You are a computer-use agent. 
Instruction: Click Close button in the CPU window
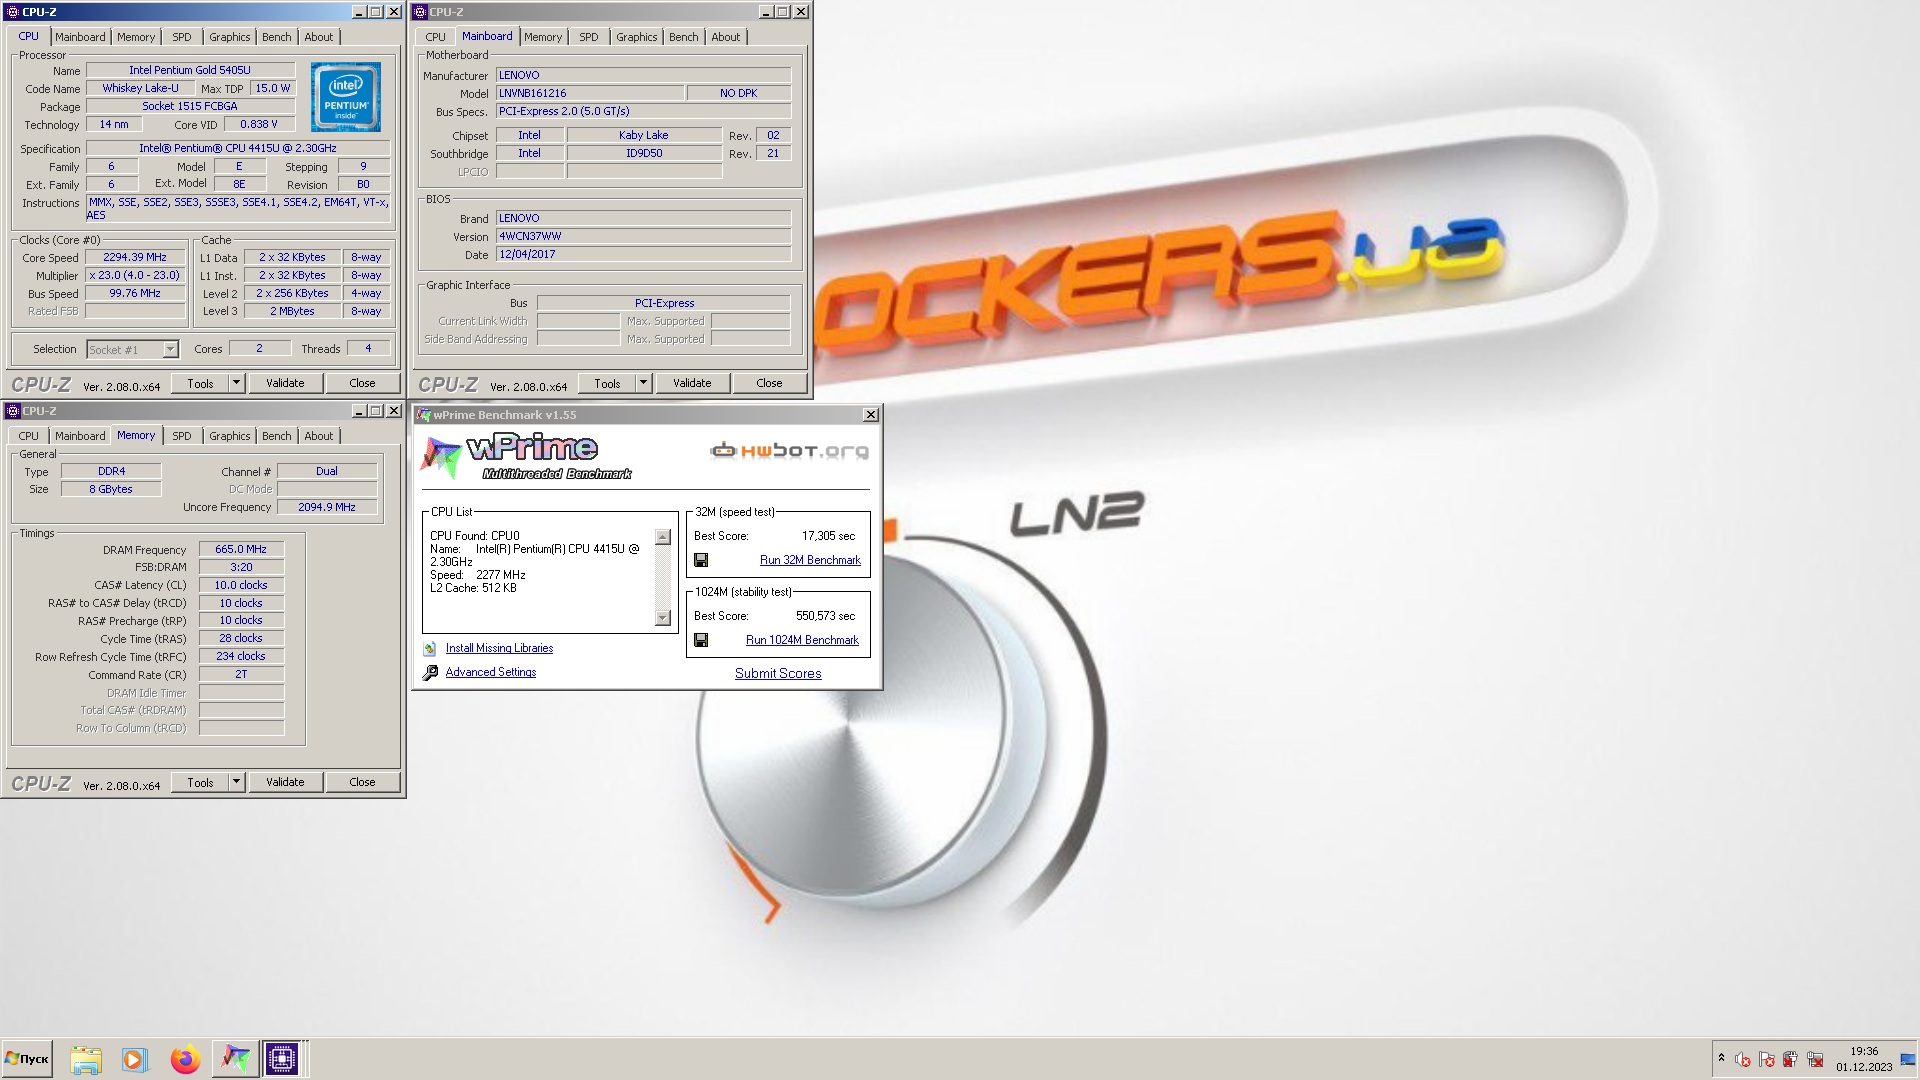(x=362, y=383)
